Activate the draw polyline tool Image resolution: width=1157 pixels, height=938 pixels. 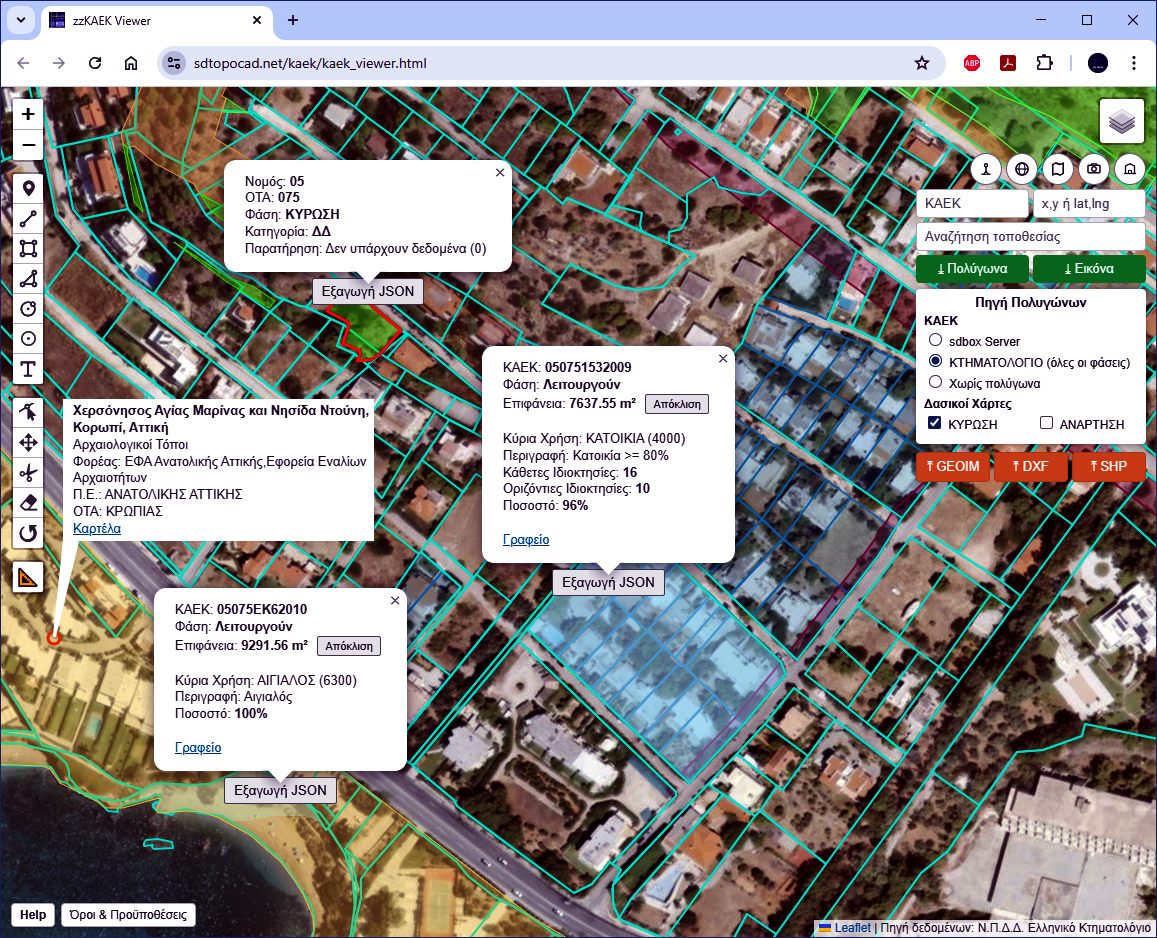pos(28,219)
